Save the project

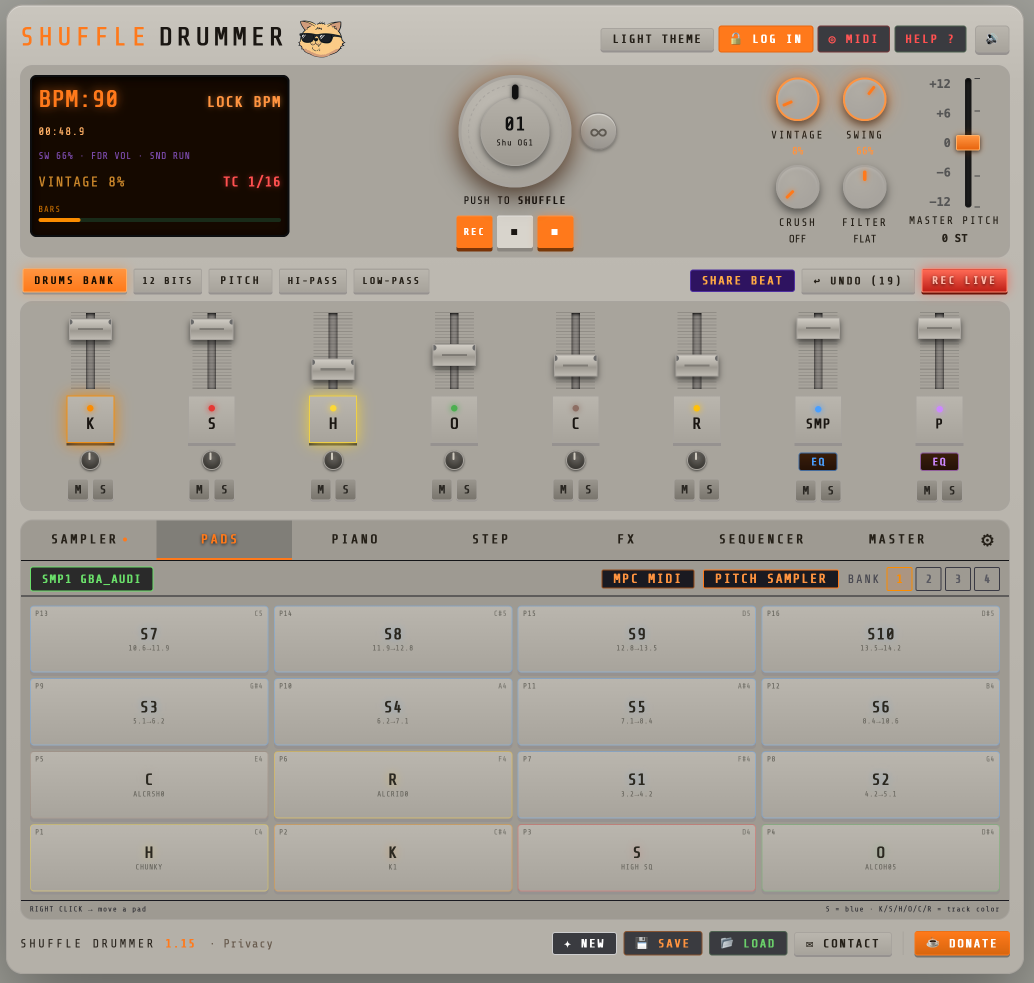click(x=663, y=943)
